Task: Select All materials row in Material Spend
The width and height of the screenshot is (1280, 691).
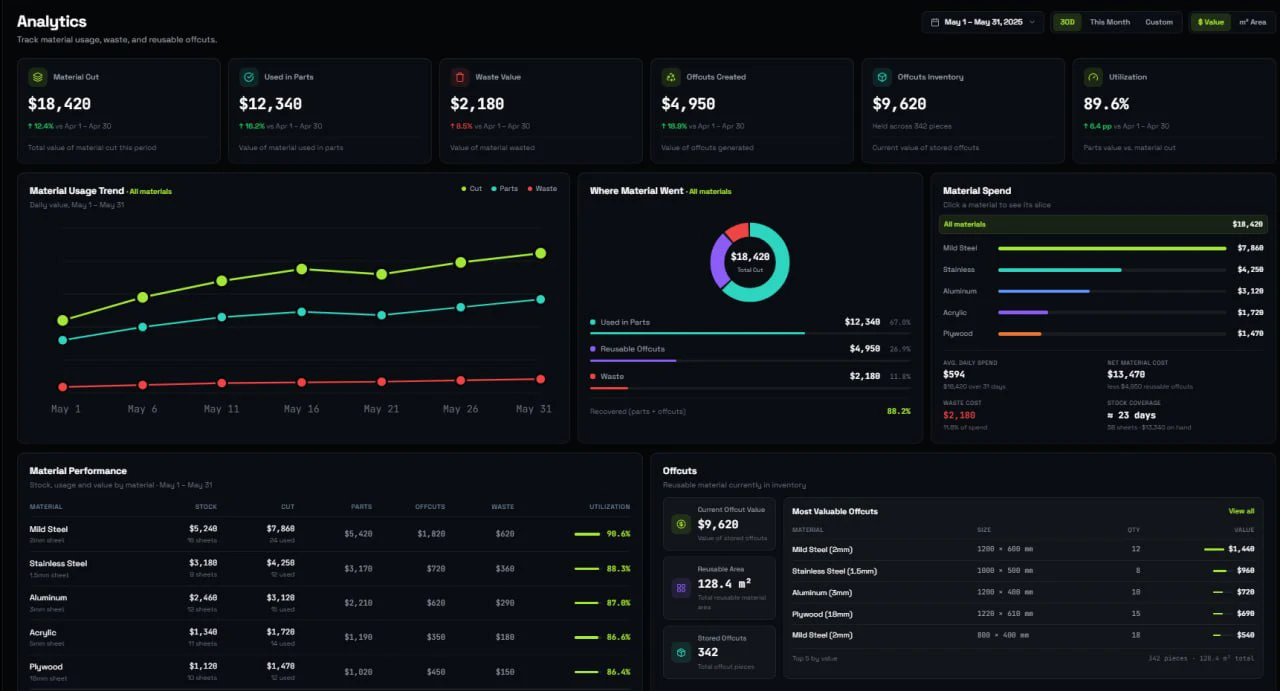Action: pyautogui.click(x=1103, y=225)
